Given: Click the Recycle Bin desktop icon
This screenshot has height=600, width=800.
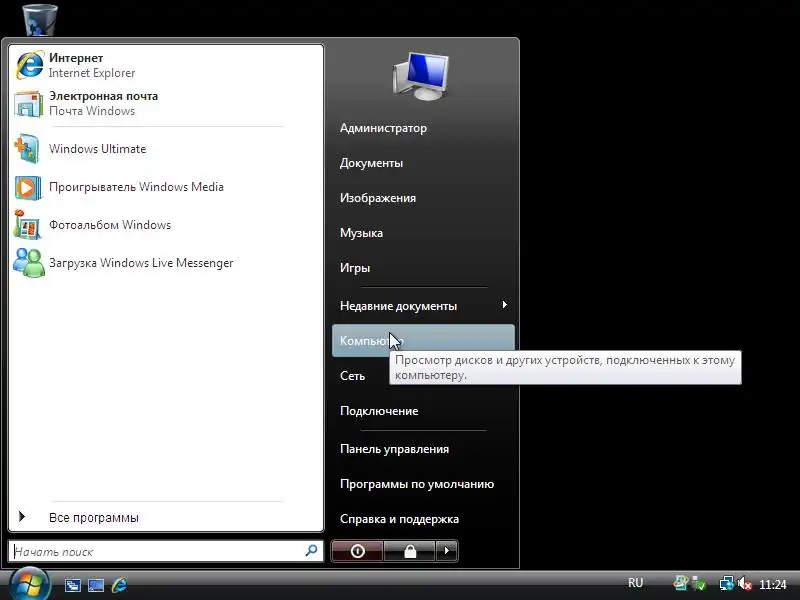Looking at the screenshot, I should (40, 19).
